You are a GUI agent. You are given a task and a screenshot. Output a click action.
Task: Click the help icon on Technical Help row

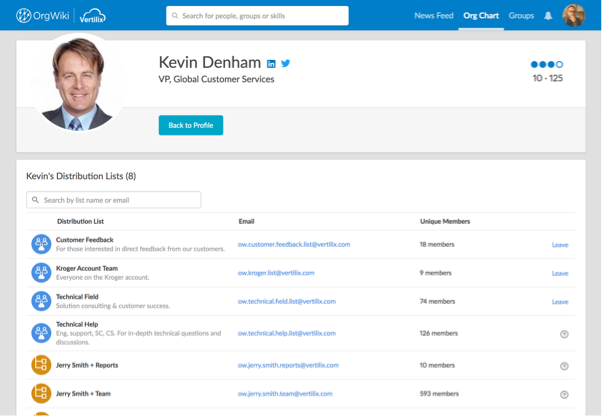coord(564,334)
